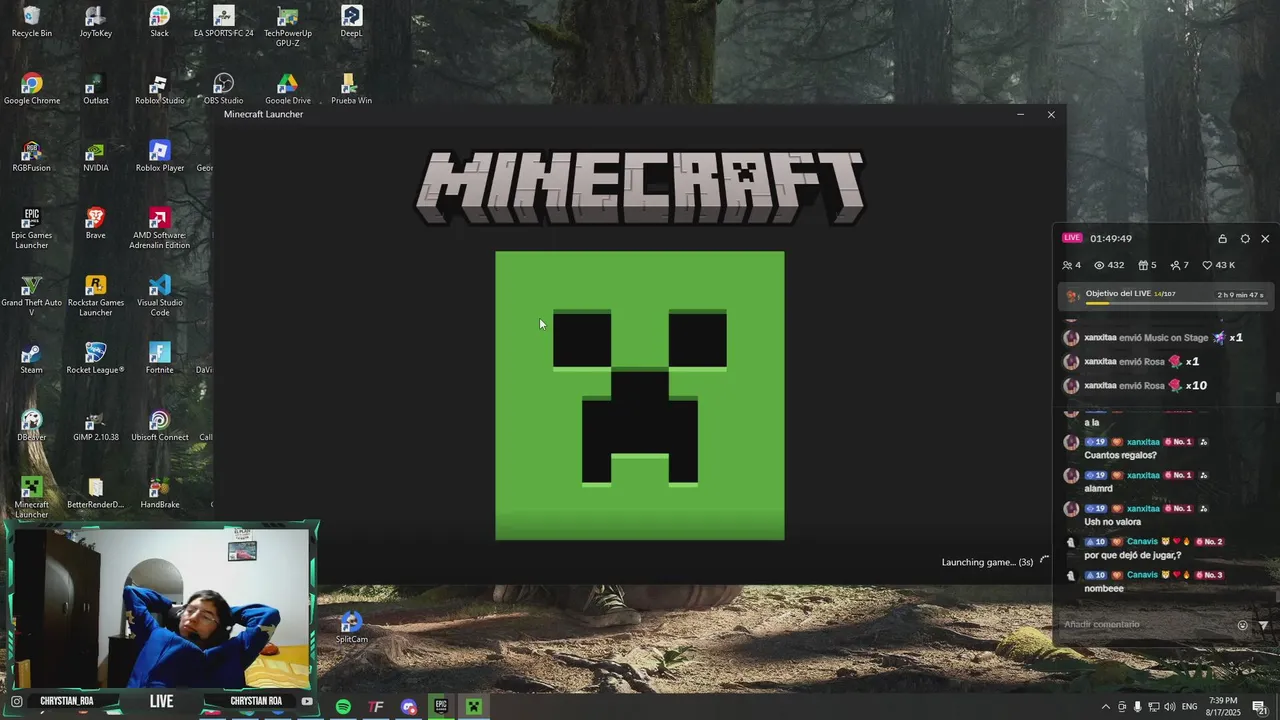
Task: Open Rocket League desktop shortcut
Action: tap(95, 358)
